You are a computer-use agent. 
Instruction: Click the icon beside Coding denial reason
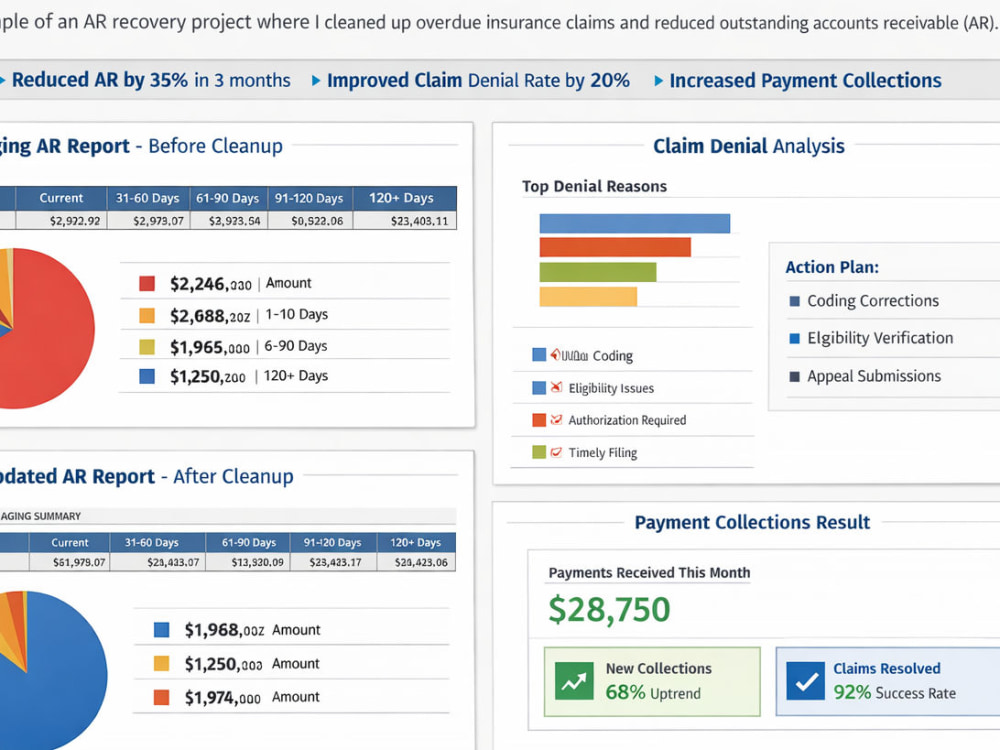click(555, 355)
